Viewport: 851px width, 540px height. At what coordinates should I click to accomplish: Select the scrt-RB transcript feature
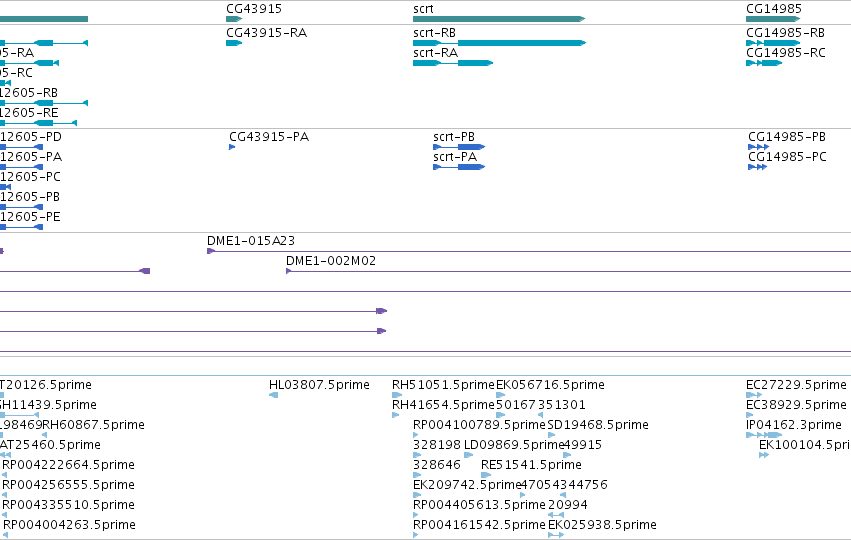(x=499, y=43)
